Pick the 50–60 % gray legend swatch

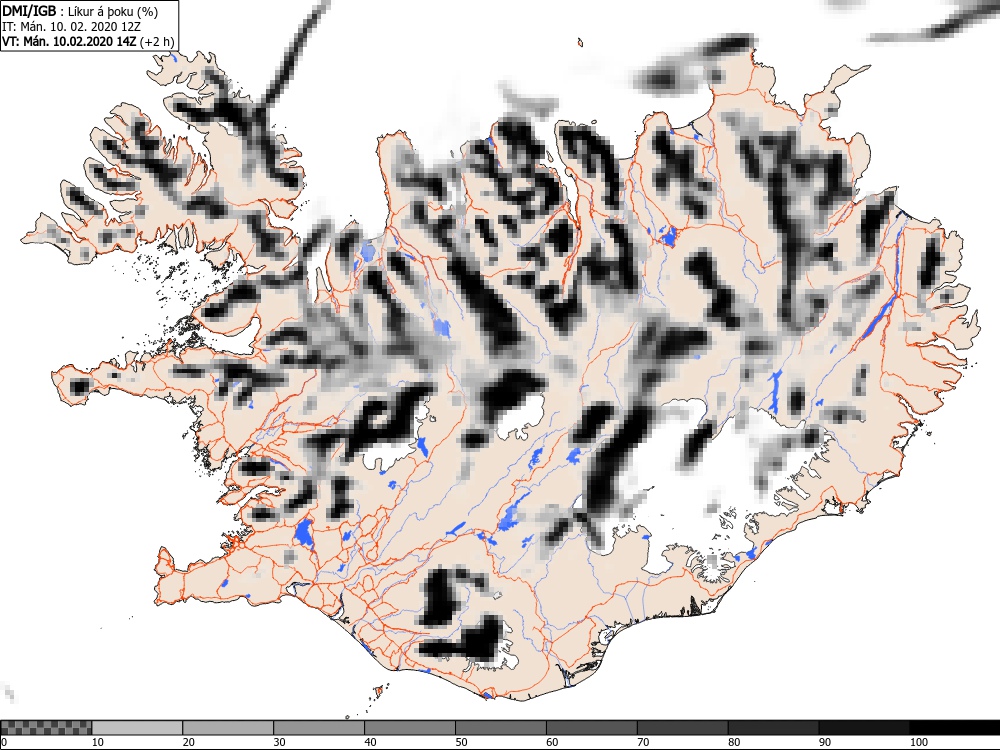[501, 728]
